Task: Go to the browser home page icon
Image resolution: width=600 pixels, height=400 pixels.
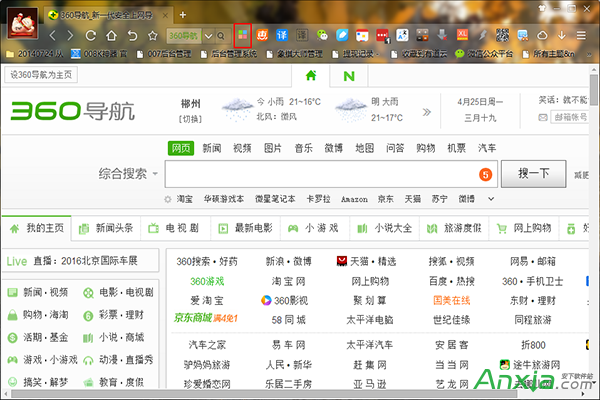Action: click(111, 36)
